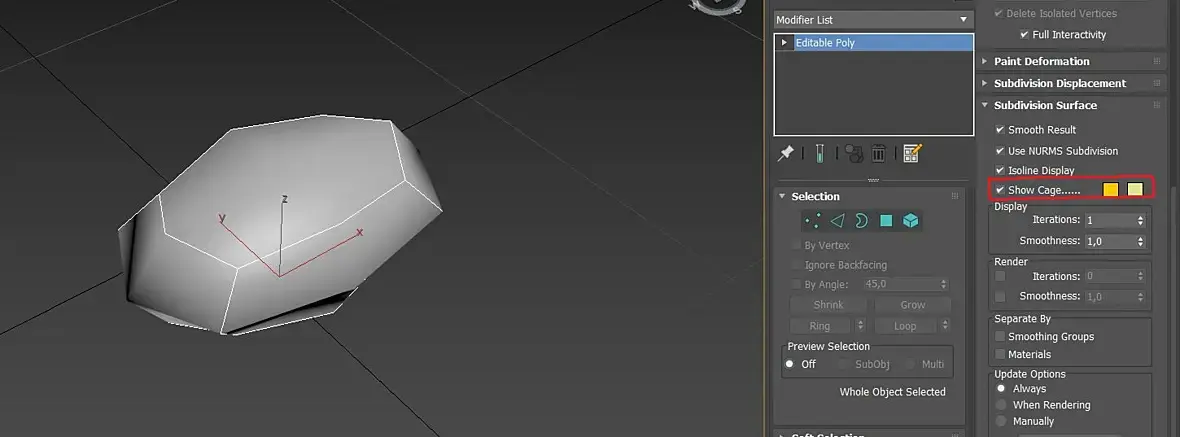1180x437 pixels.
Task: Click By Angle value field
Action: point(900,284)
